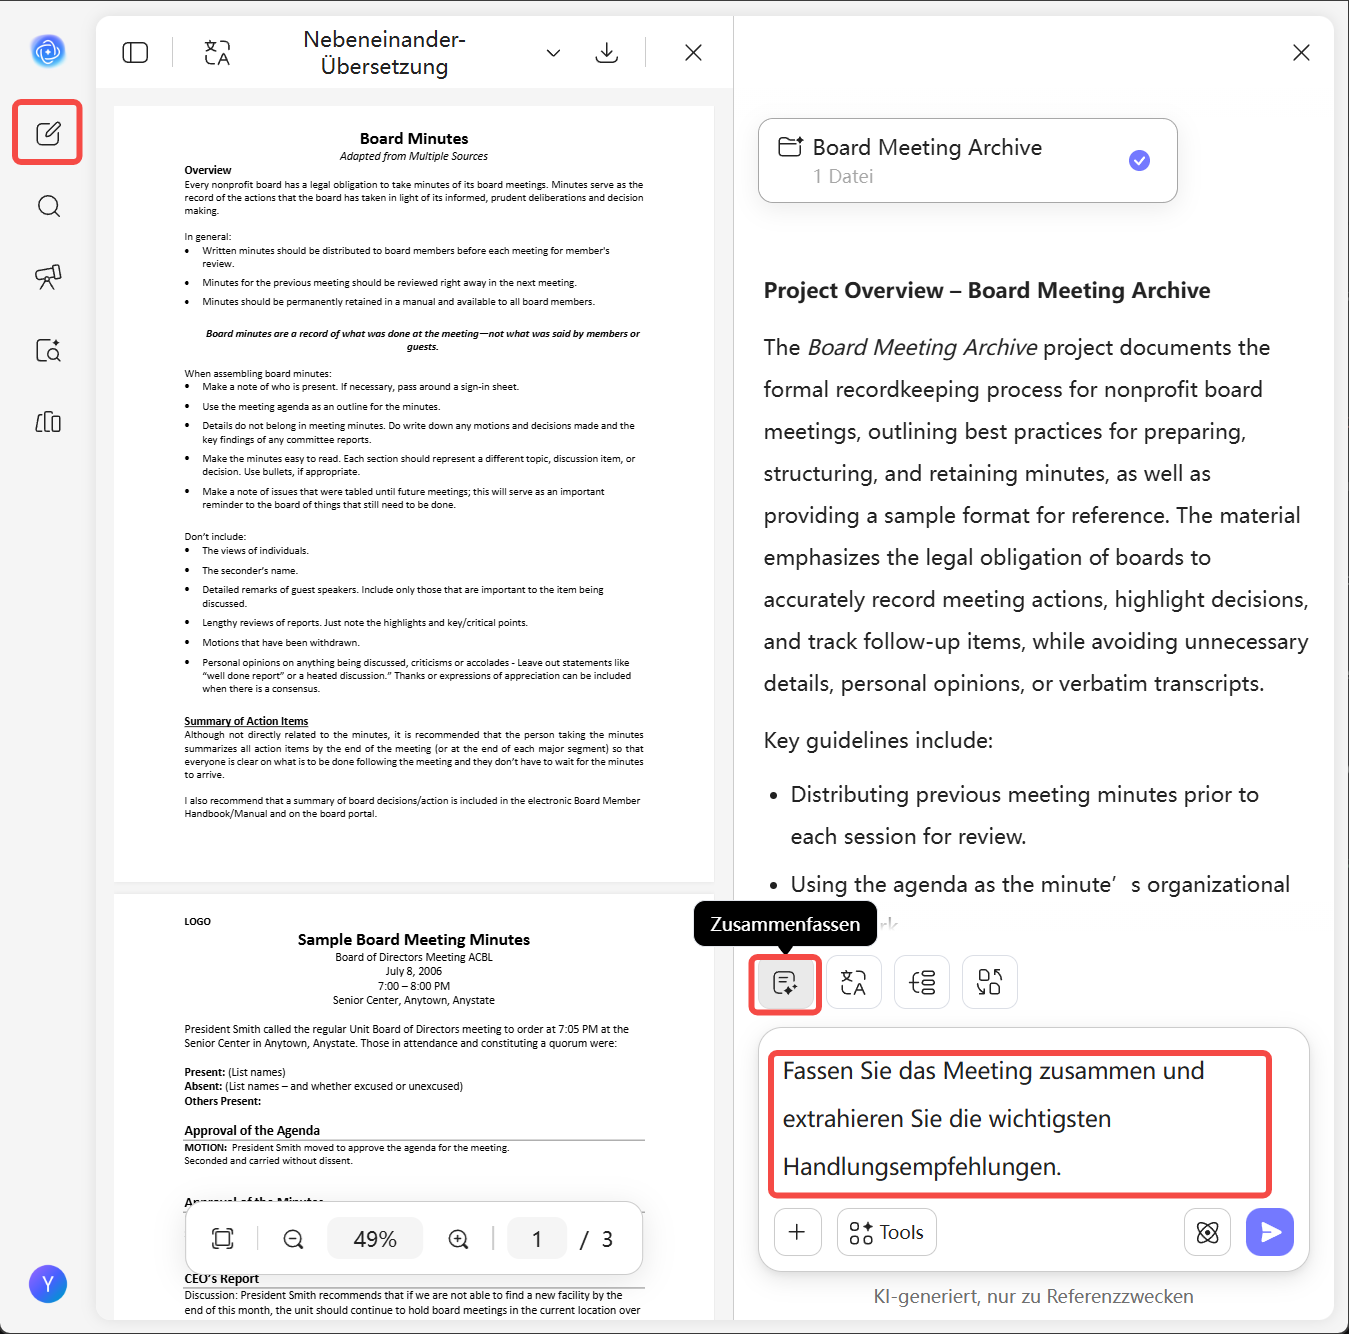Click the '1 Datei' file count label
This screenshot has width=1349, height=1334.
[843, 176]
